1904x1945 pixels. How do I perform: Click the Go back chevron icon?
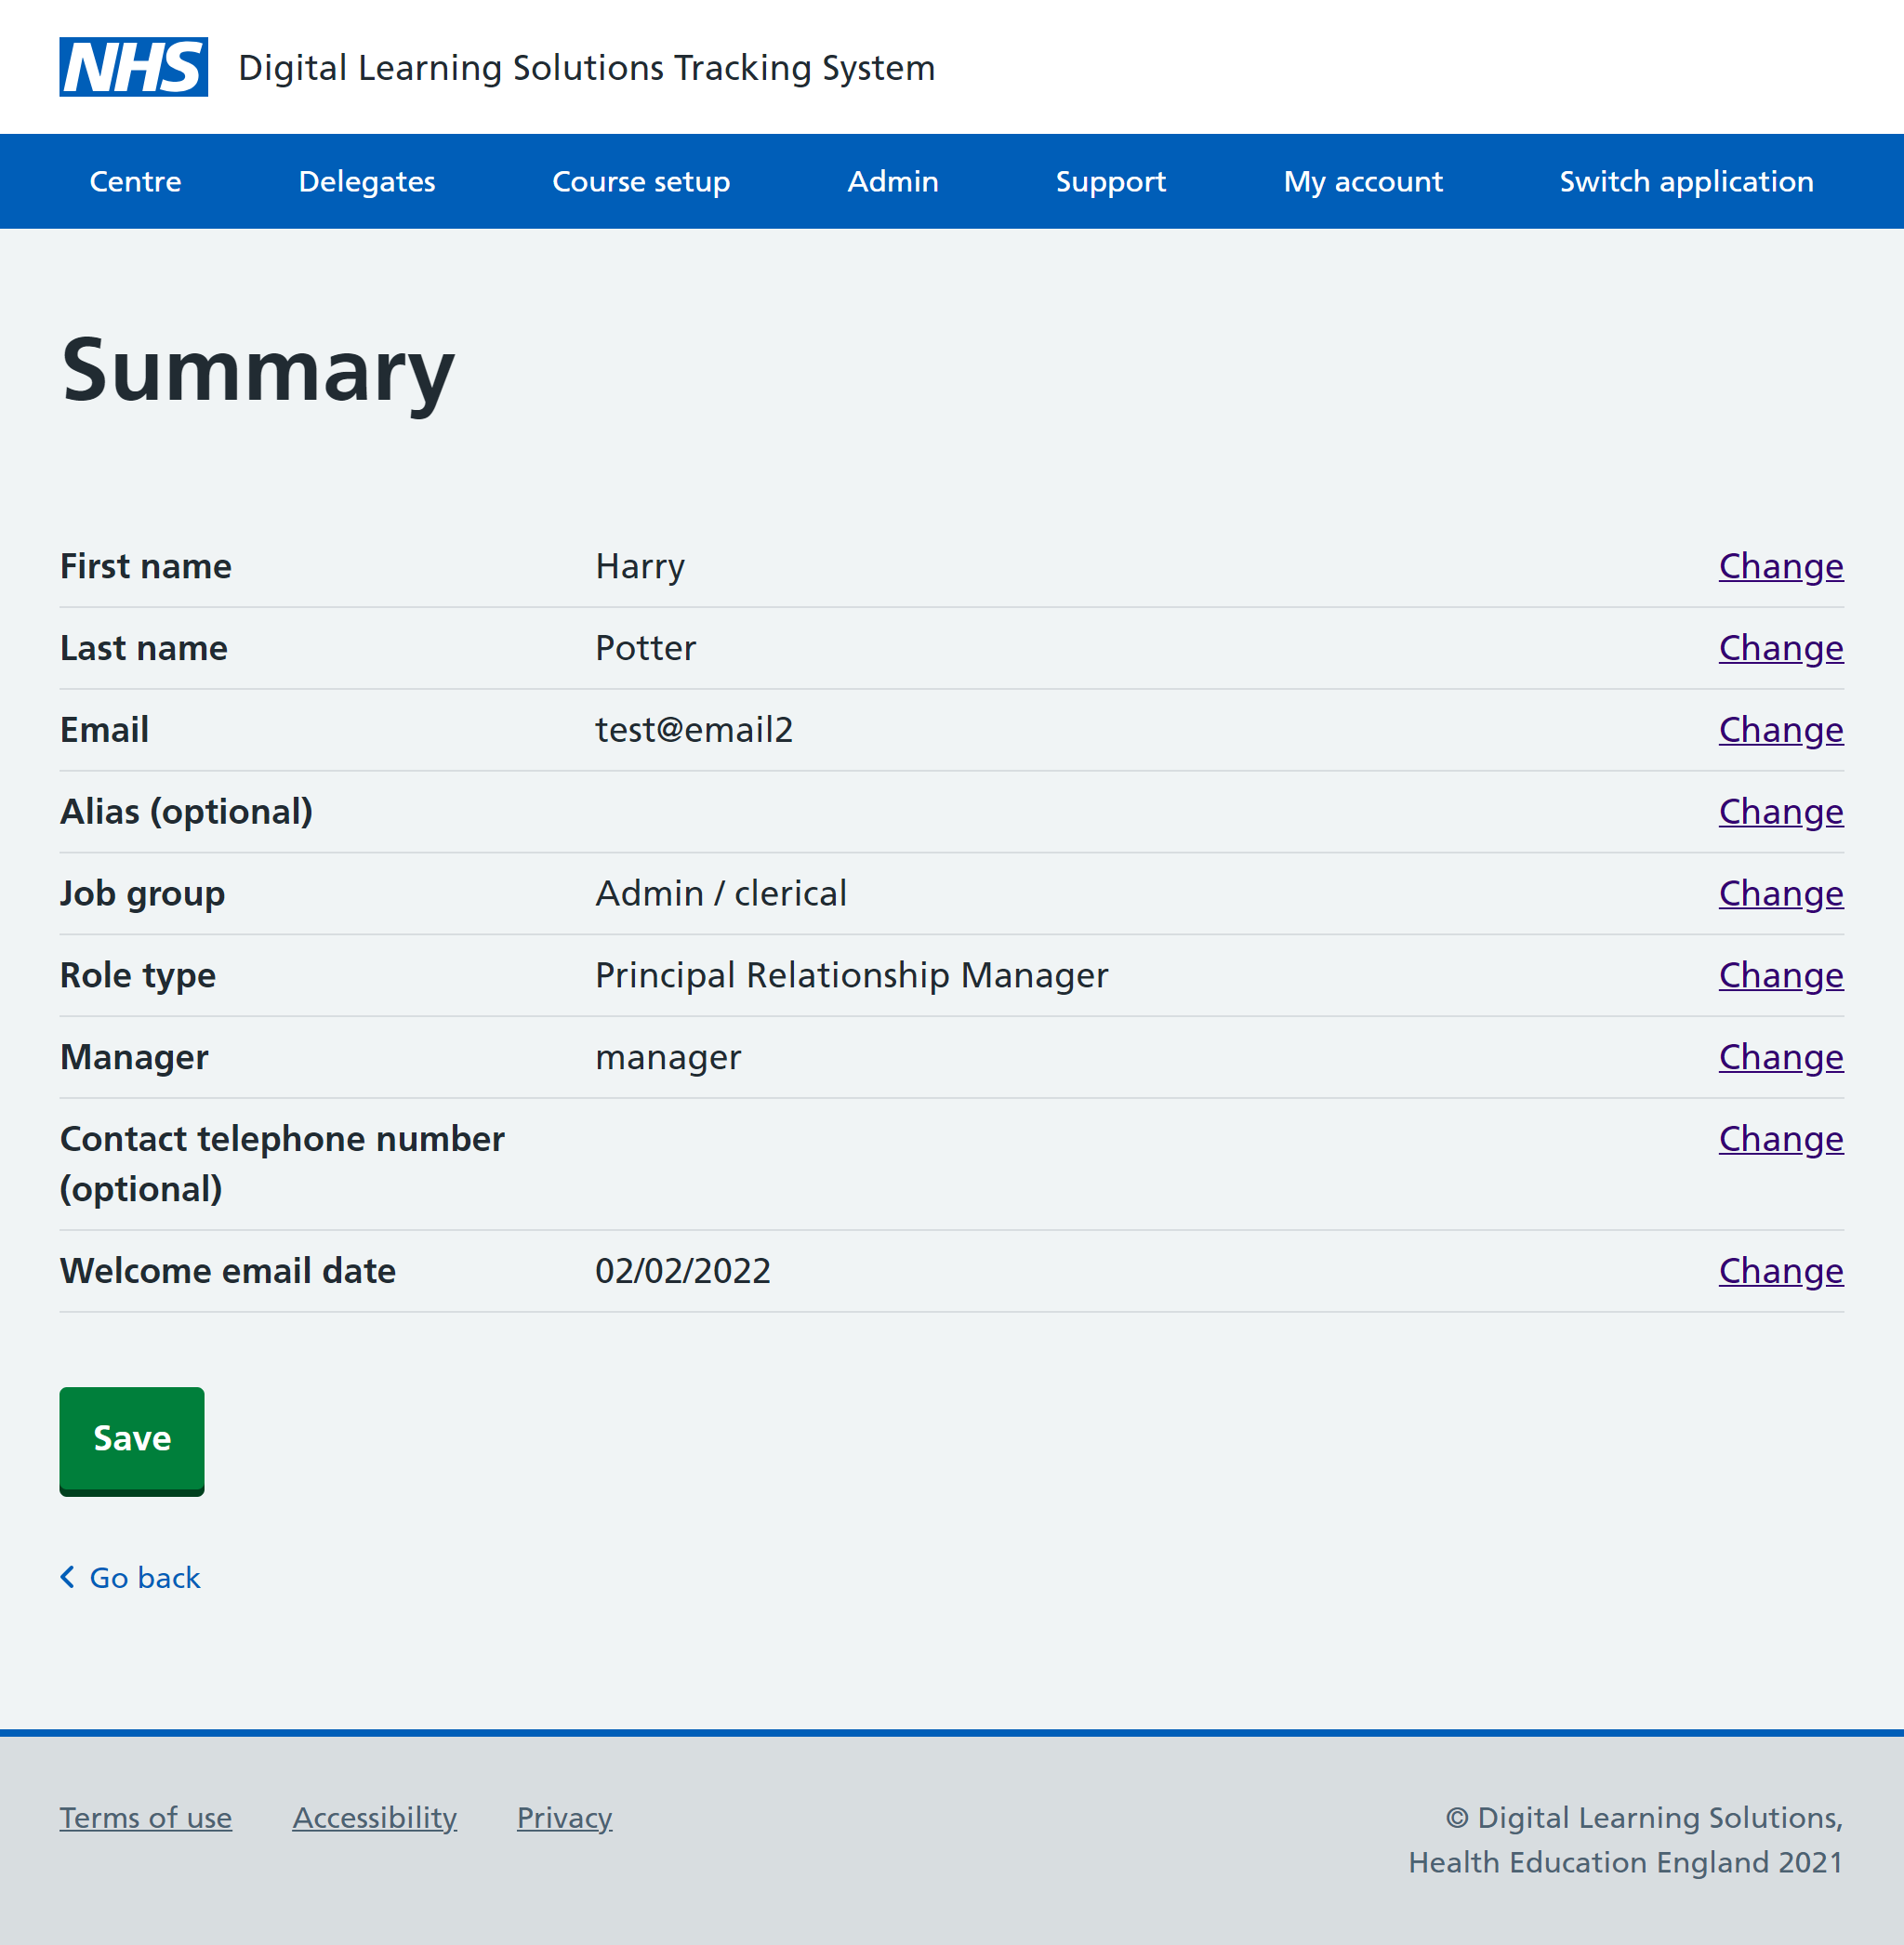68,1577
